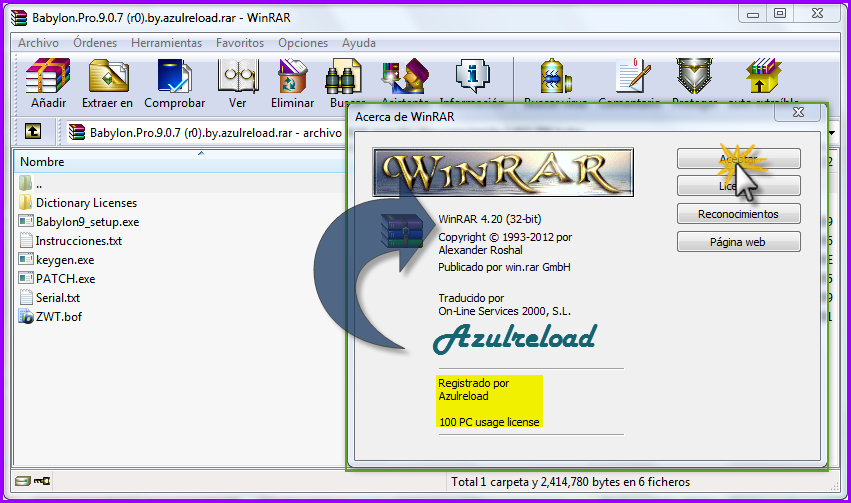Click the Eliminar recycle bin icon
The width and height of the screenshot is (851, 503).
(x=293, y=75)
